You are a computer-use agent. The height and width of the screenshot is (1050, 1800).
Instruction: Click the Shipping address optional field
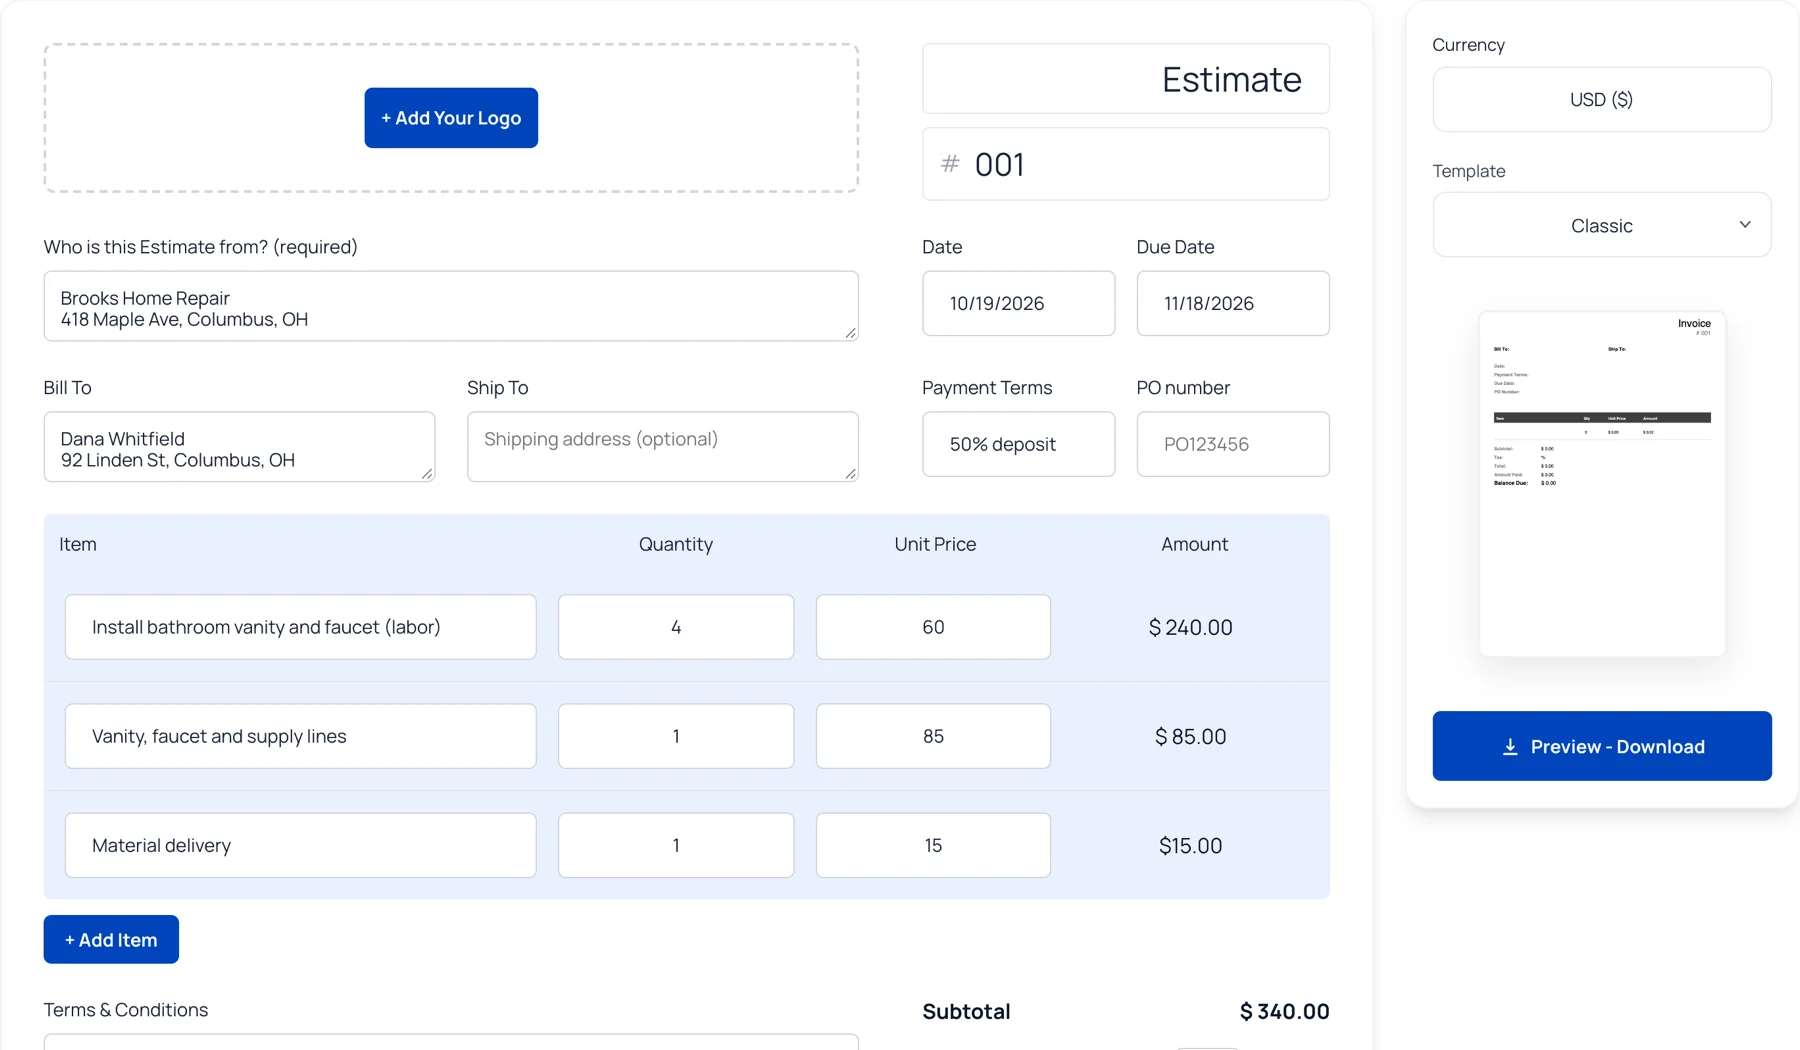(663, 447)
